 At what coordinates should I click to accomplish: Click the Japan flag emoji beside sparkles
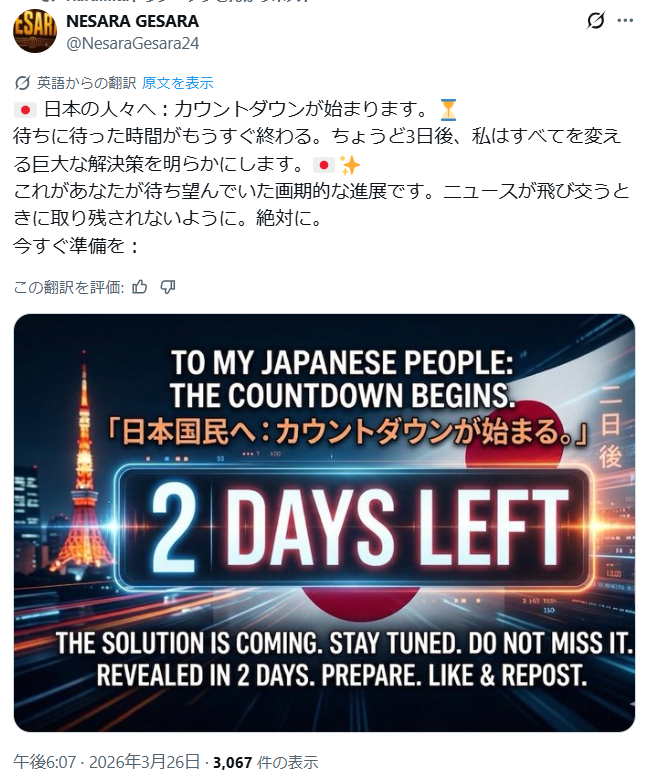(x=324, y=165)
